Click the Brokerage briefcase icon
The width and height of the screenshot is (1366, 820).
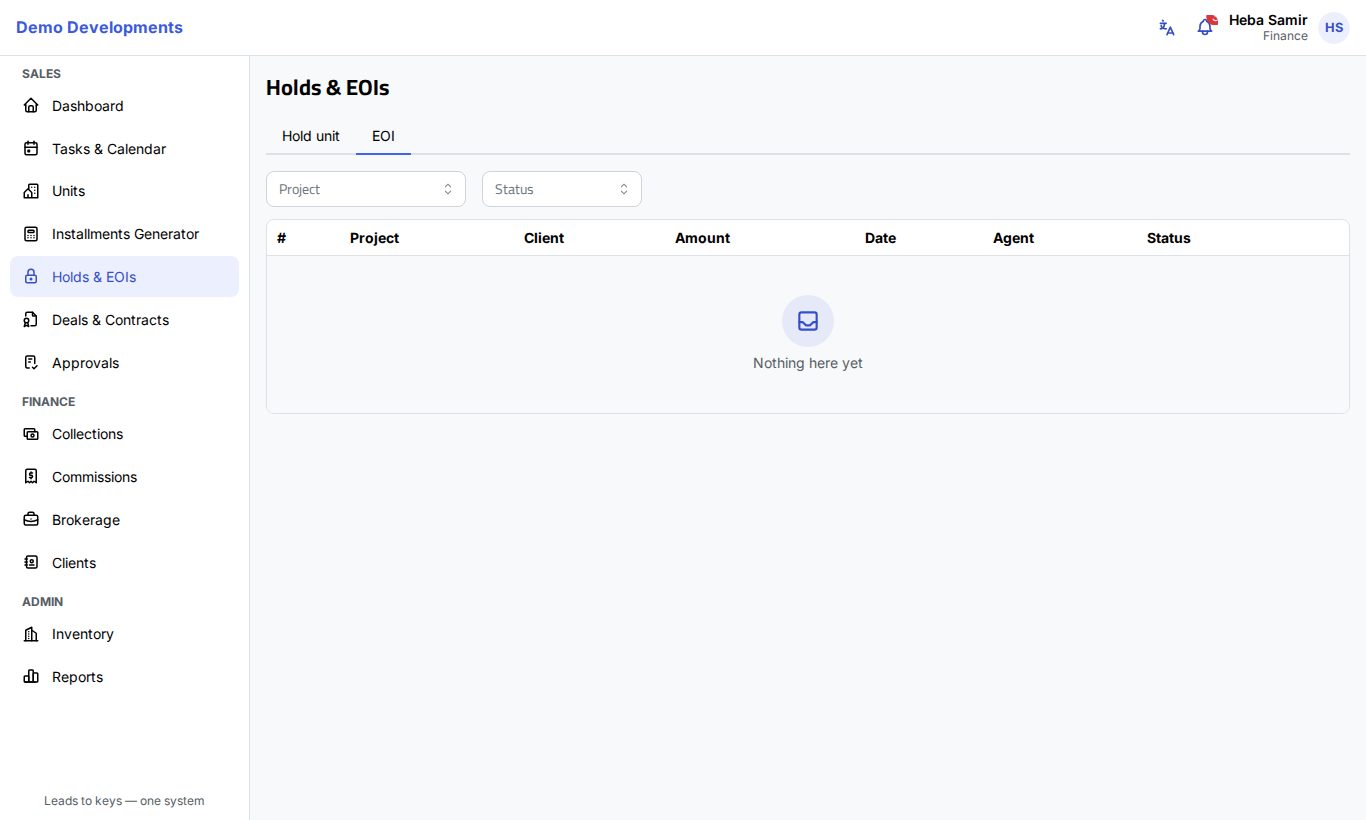31,520
